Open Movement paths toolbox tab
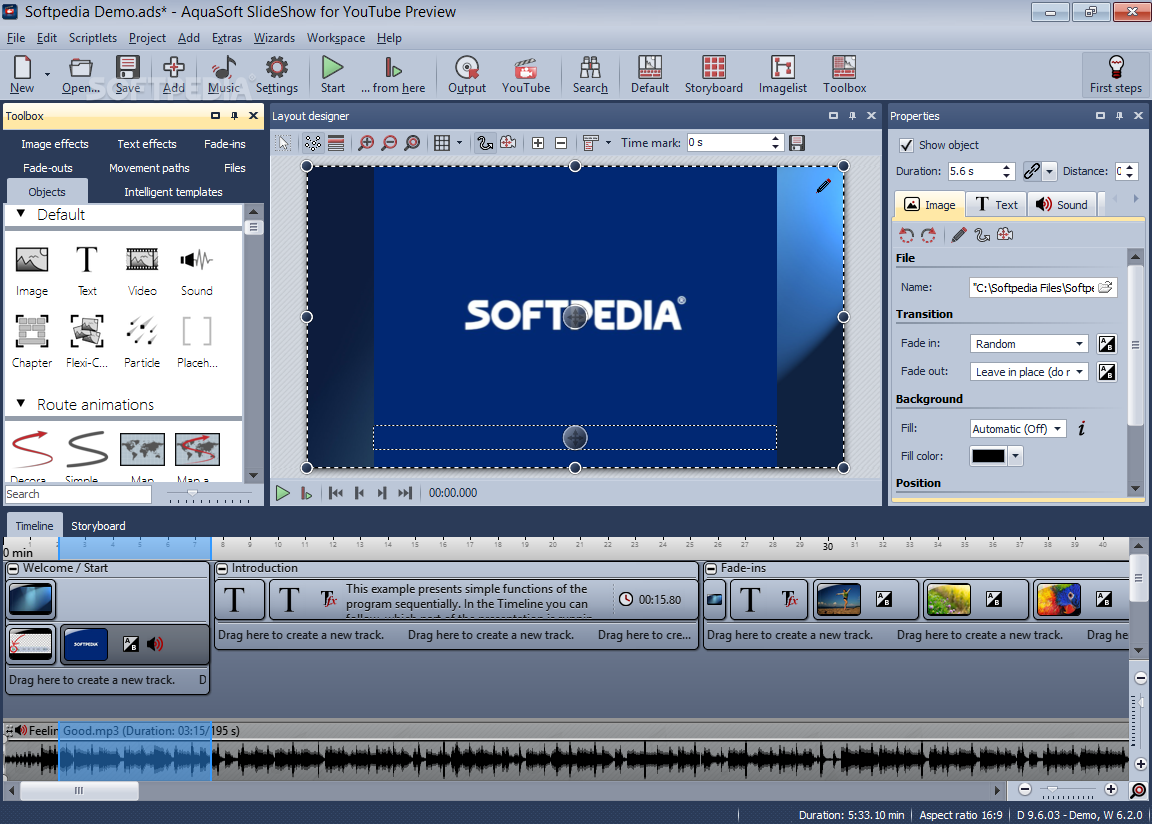The image size is (1152, 824). [149, 168]
